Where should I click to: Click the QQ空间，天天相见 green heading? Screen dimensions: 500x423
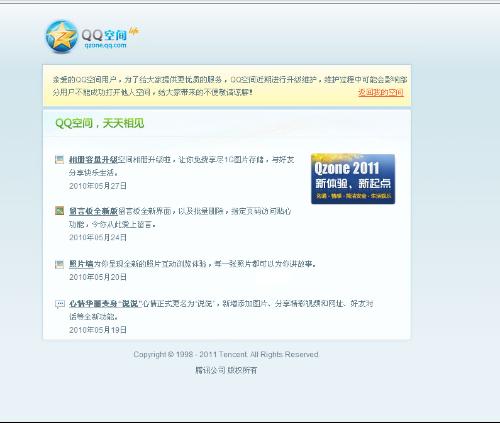[100, 123]
